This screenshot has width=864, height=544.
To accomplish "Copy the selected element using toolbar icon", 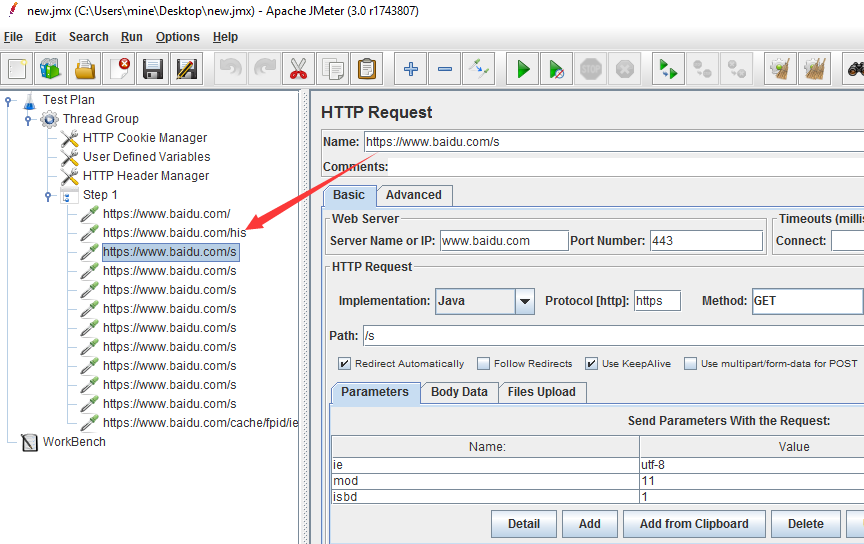I will click(333, 69).
